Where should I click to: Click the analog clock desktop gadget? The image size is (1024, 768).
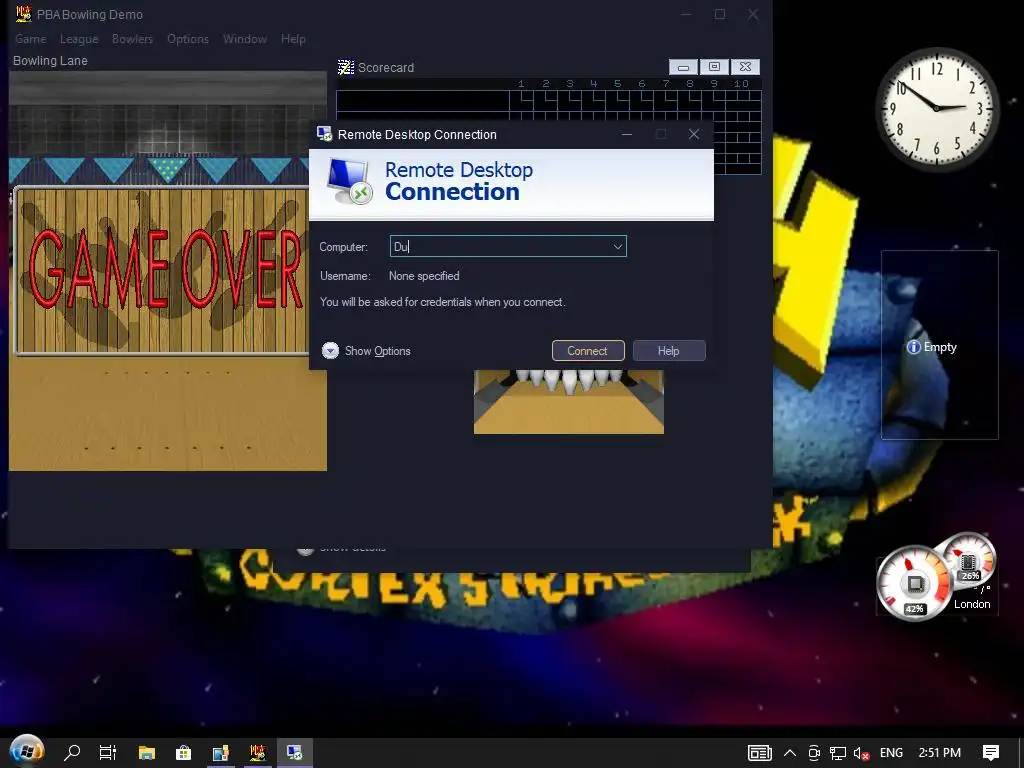(x=937, y=108)
